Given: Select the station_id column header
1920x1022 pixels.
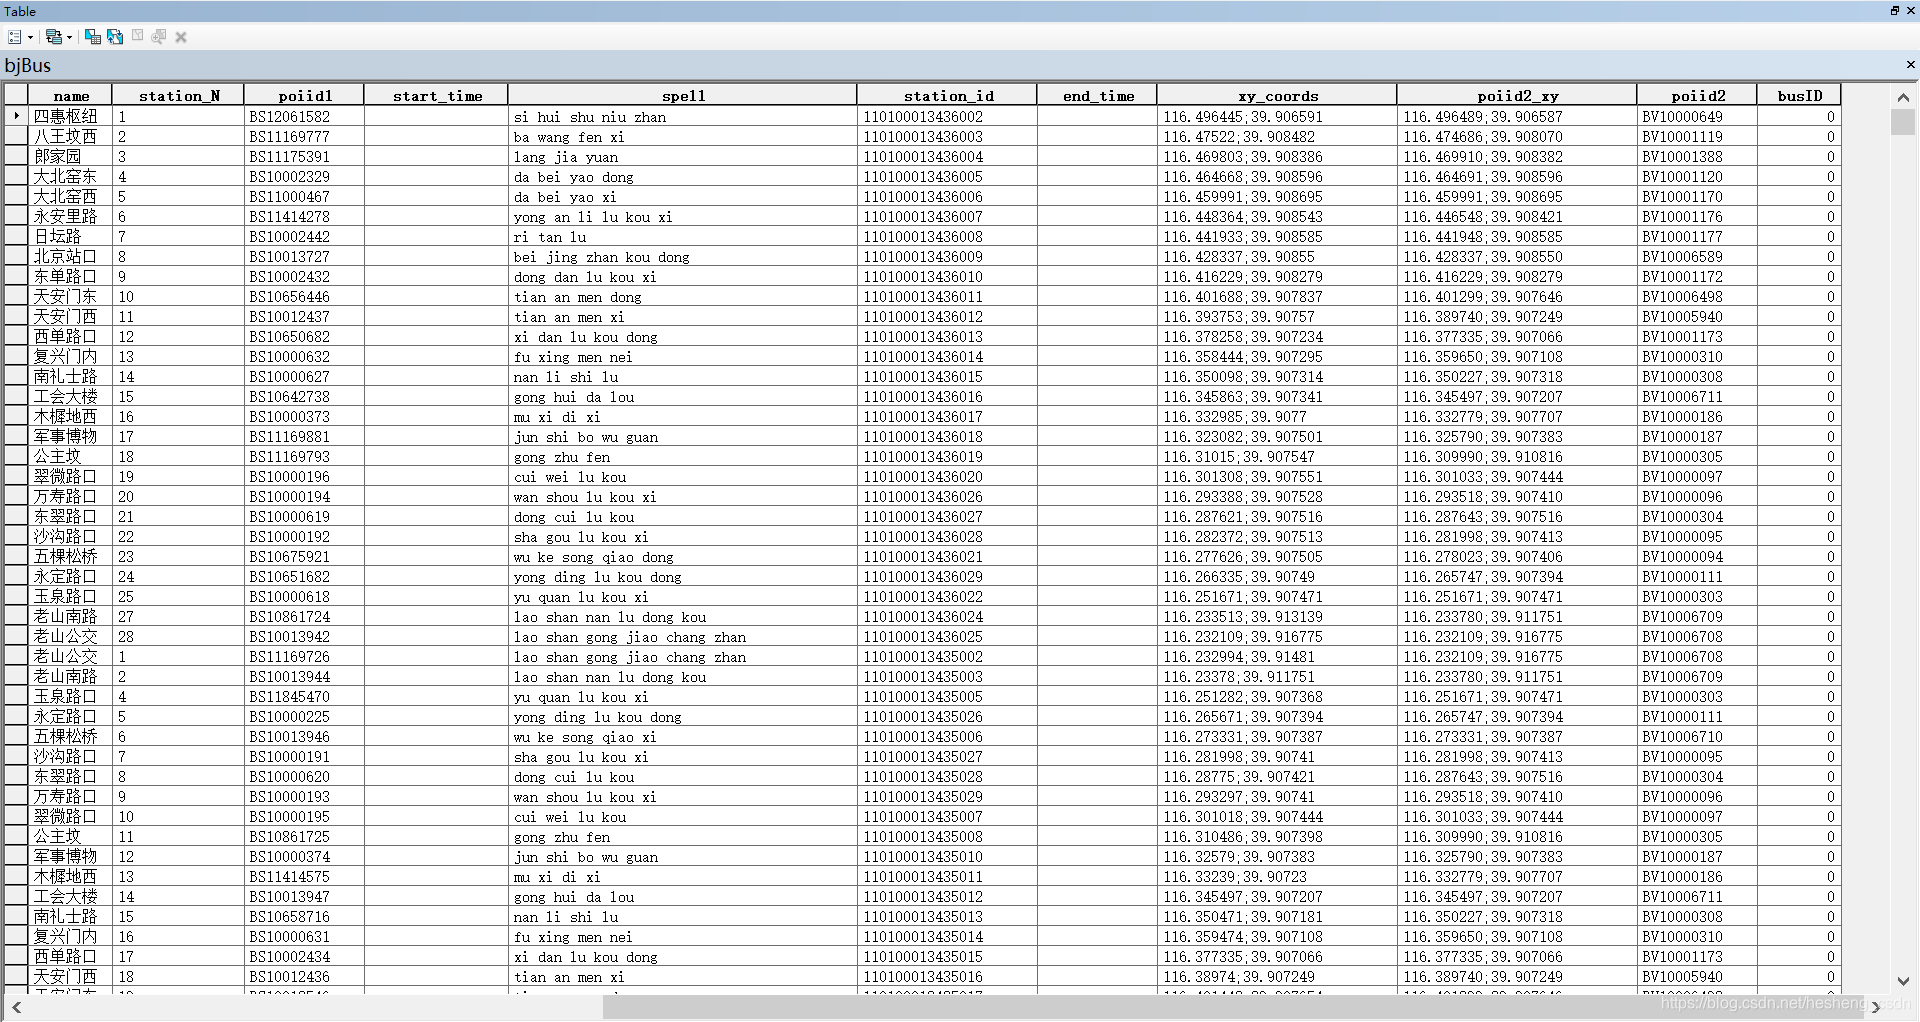Looking at the screenshot, I should pyautogui.click(x=948, y=96).
